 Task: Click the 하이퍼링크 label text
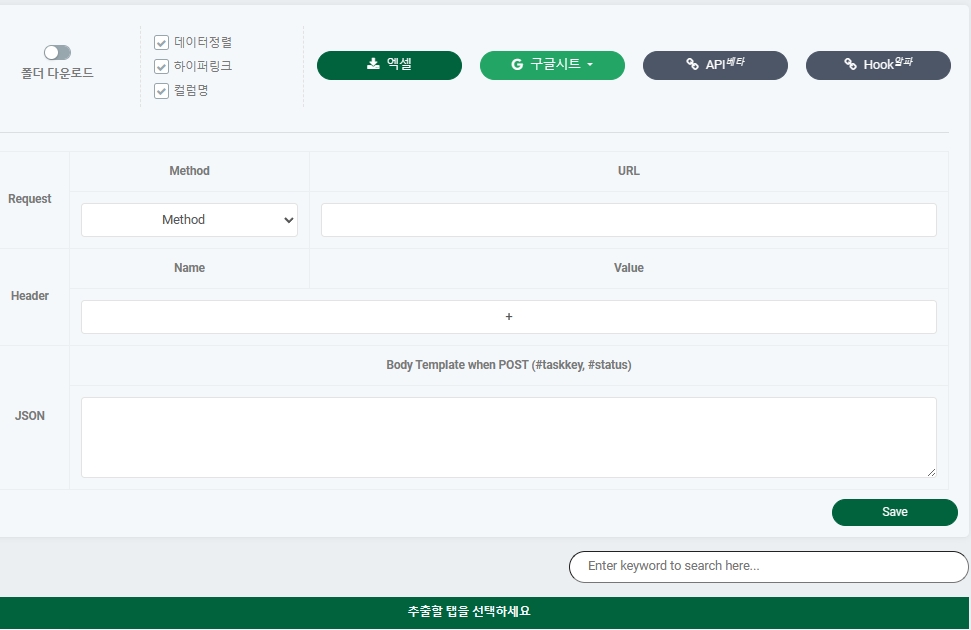[203, 67]
